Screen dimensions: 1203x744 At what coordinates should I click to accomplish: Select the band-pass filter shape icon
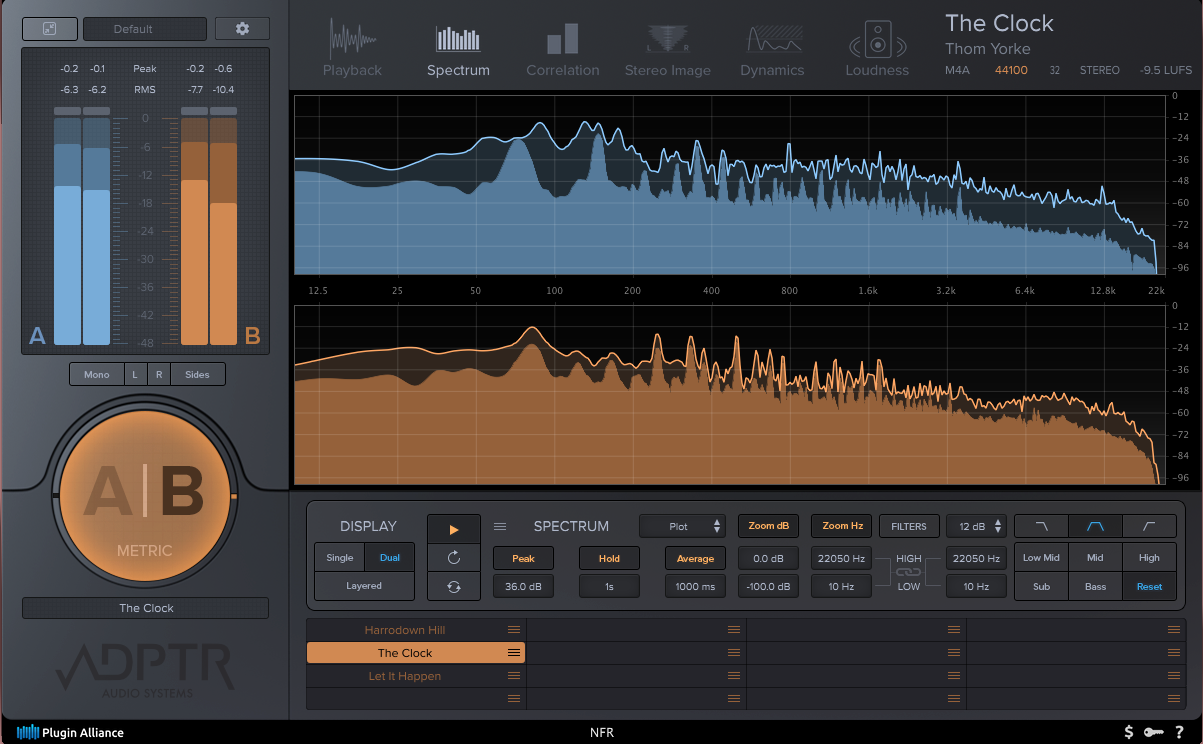[1095, 526]
